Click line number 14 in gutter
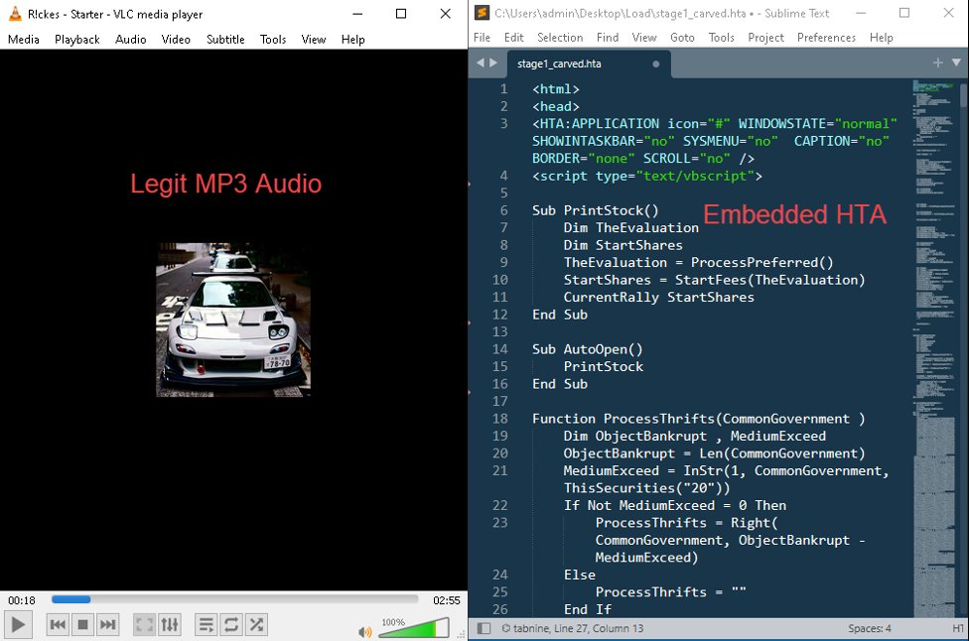 tap(500, 349)
